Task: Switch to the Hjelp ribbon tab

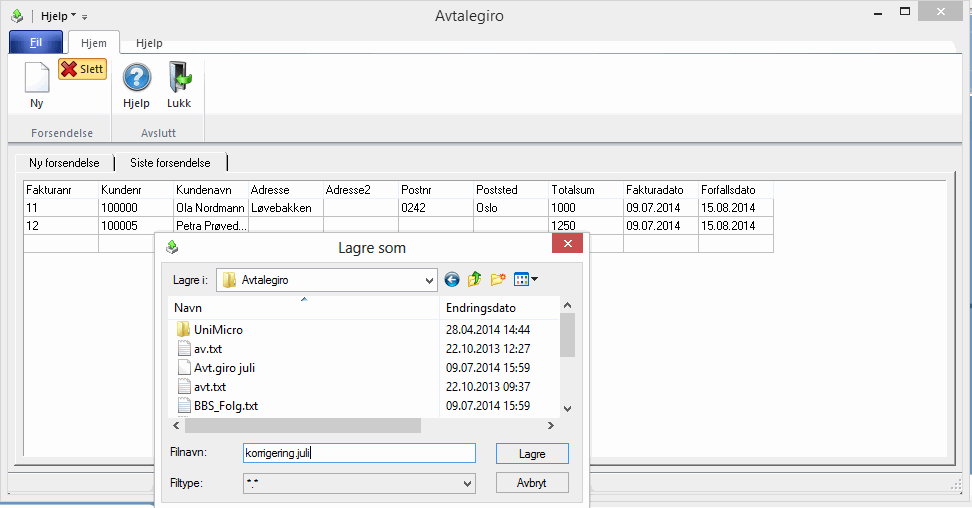Action: tap(149, 44)
